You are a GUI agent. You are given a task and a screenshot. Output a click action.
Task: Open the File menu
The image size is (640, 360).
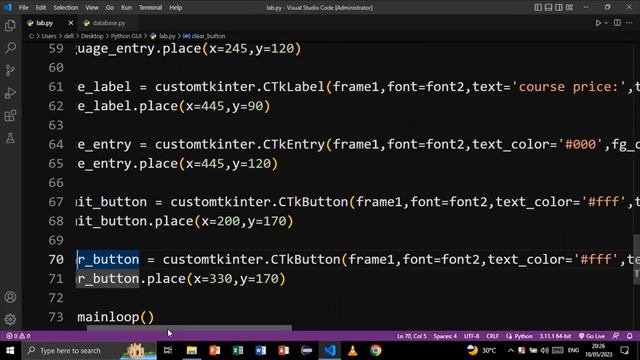(24, 7)
